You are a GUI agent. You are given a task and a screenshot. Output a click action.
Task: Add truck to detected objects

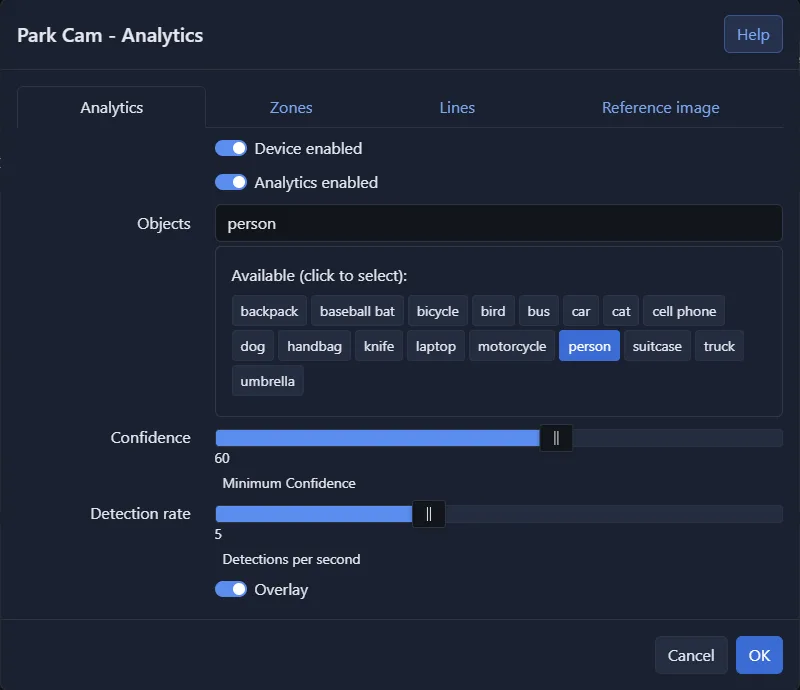pyautogui.click(x=719, y=346)
